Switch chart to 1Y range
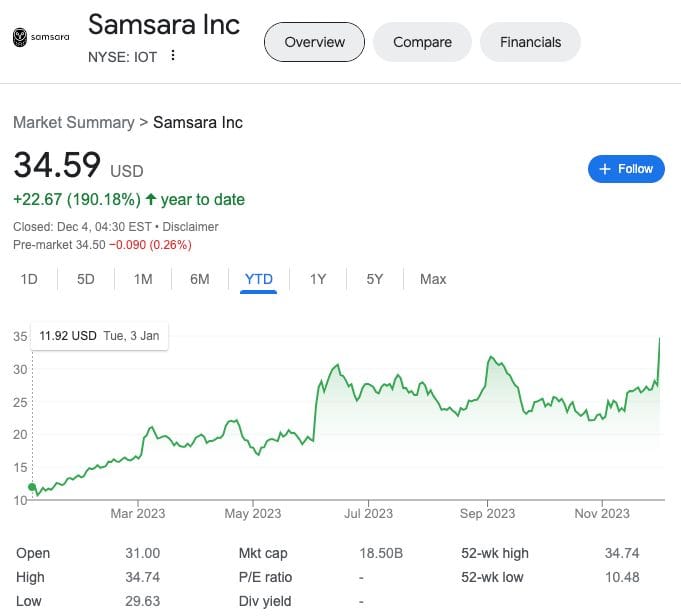Viewport: 681px width, 616px height. pyautogui.click(x=318, y=279)
